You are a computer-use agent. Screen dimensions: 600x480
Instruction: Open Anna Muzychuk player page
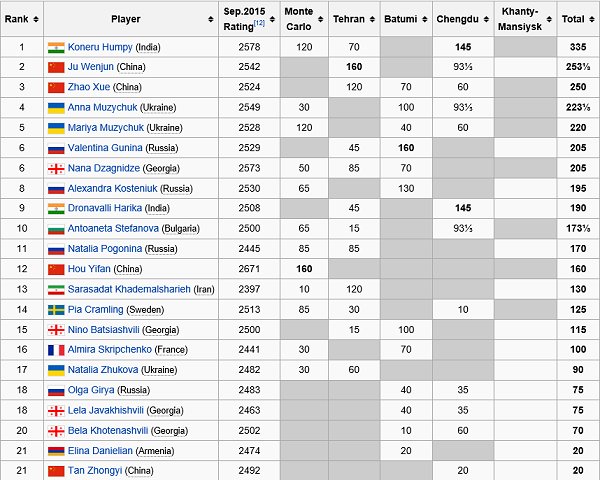102,108
